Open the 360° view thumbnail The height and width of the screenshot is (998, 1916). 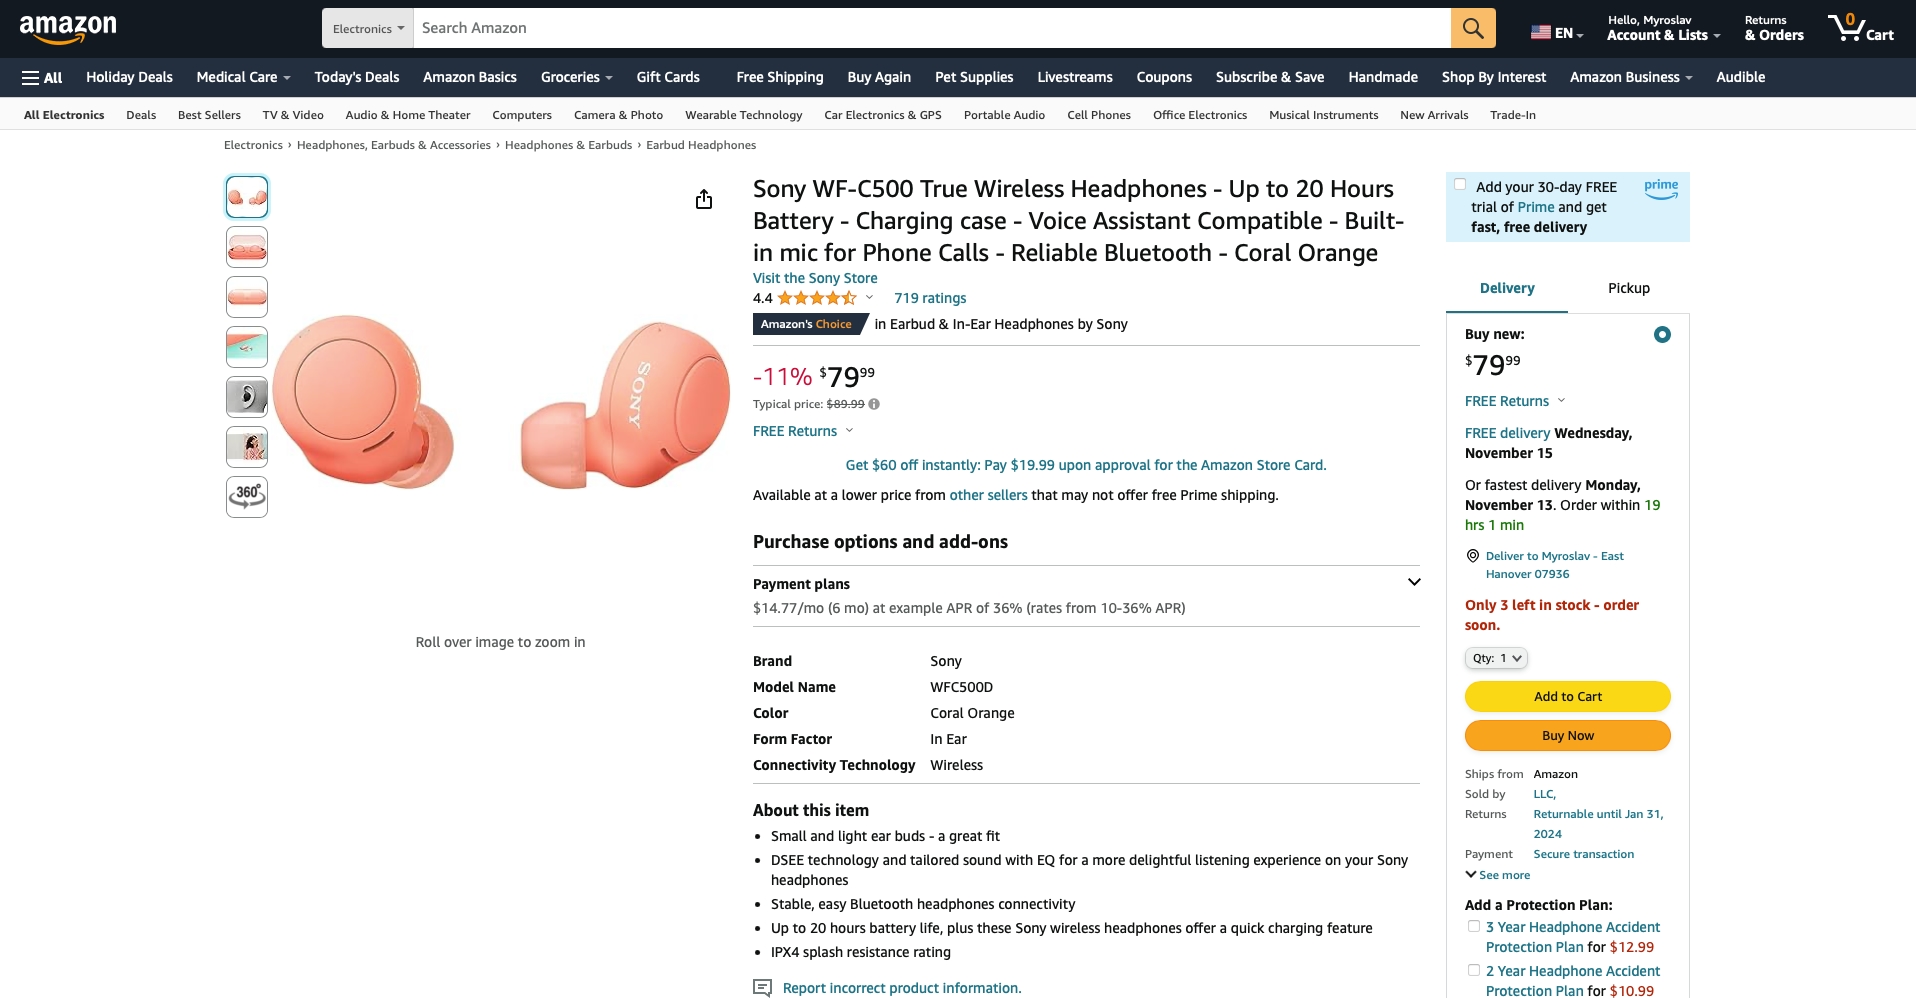pos(247,496)
